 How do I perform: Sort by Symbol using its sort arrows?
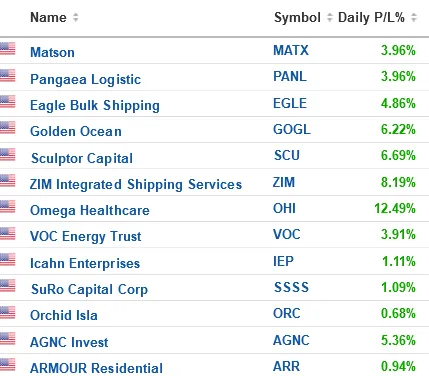click(330, 17)
